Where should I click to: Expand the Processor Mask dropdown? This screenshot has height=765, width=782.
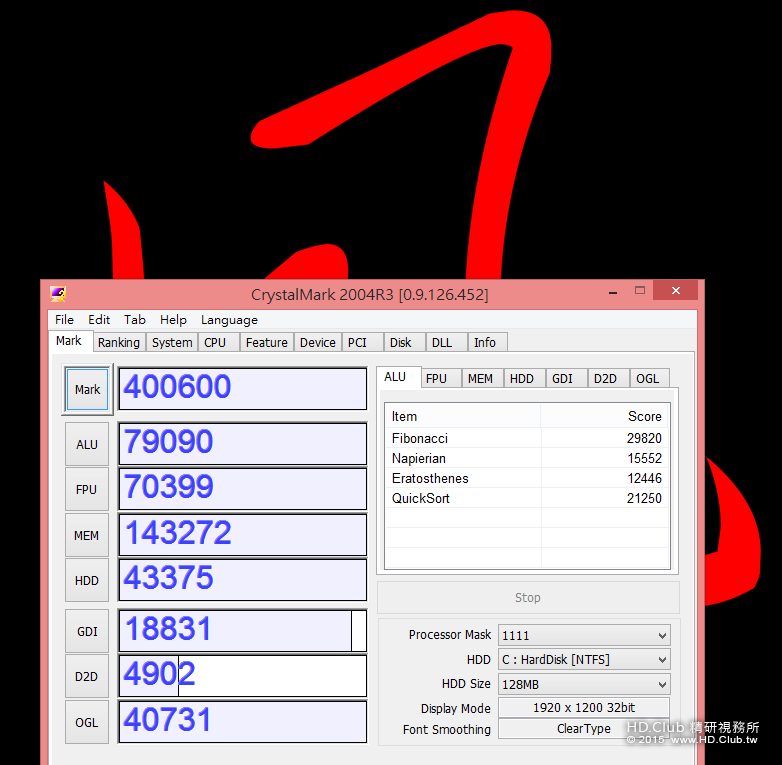584,635
